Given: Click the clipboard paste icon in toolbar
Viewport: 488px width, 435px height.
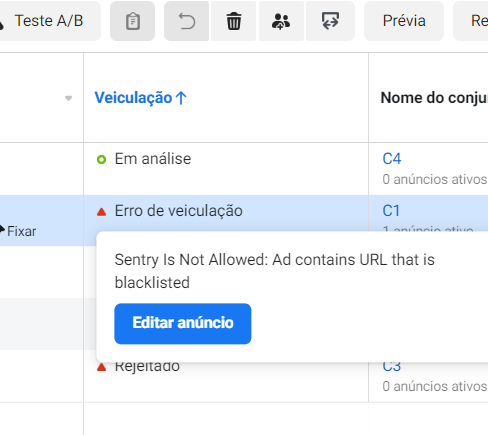Looking at the screenshot, I should pos(133,21).
